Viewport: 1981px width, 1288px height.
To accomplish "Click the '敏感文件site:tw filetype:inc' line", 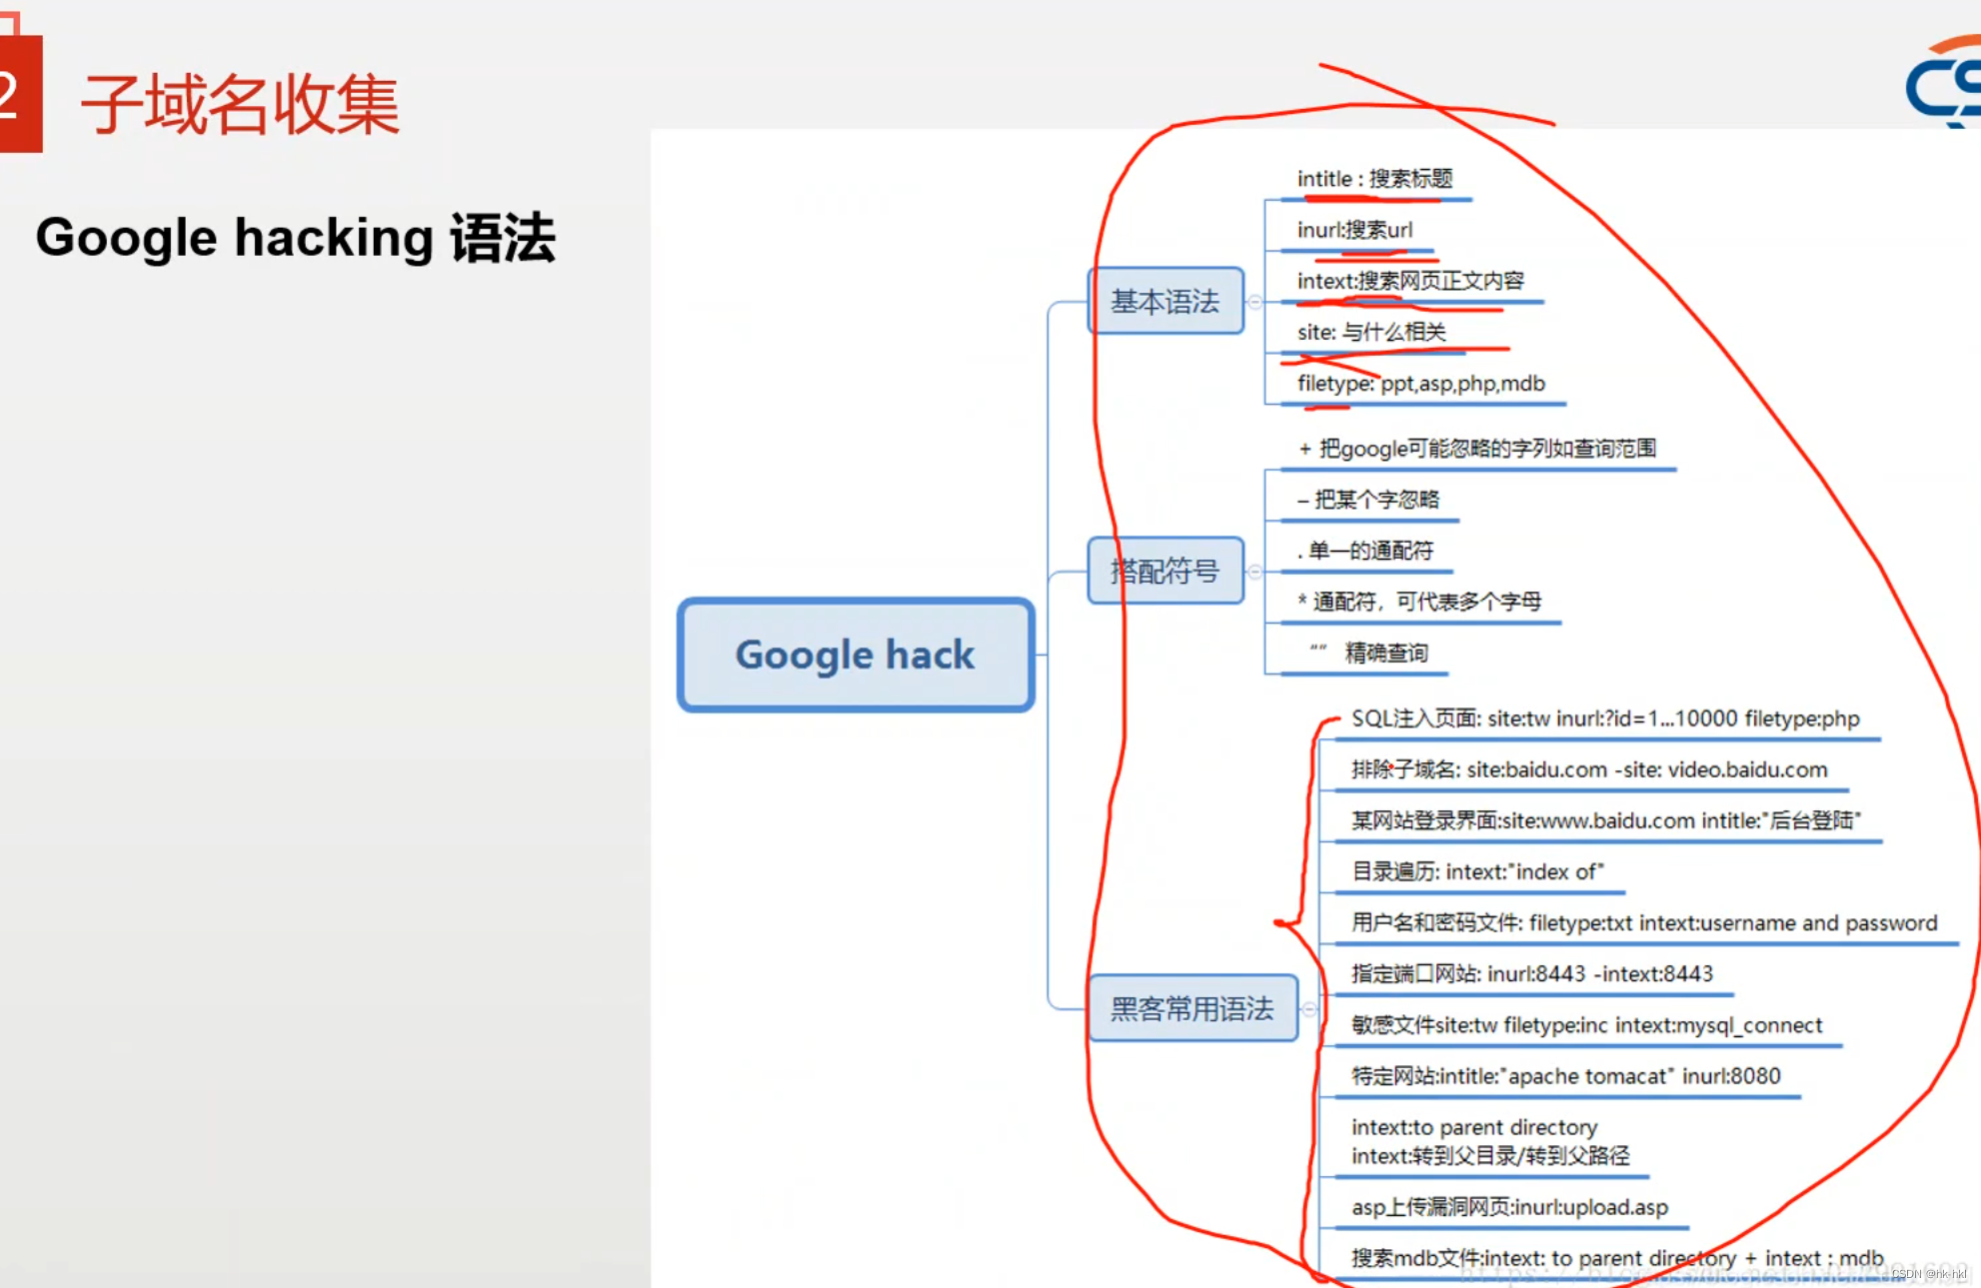I will 1587,1025.
